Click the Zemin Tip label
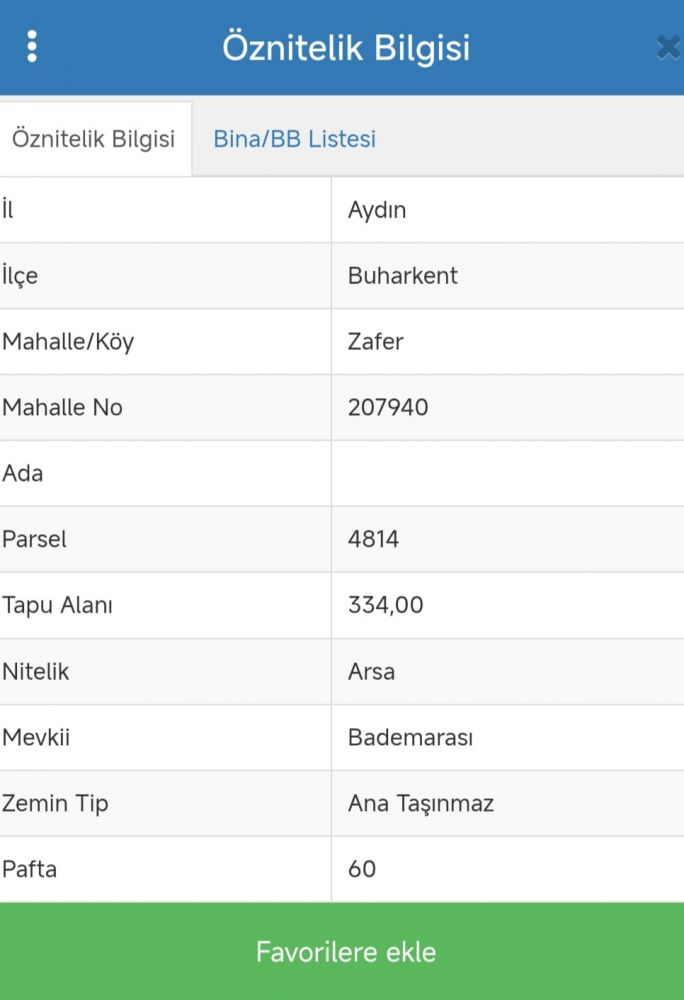Screen dimensions: 684x1000 (55, 803)
